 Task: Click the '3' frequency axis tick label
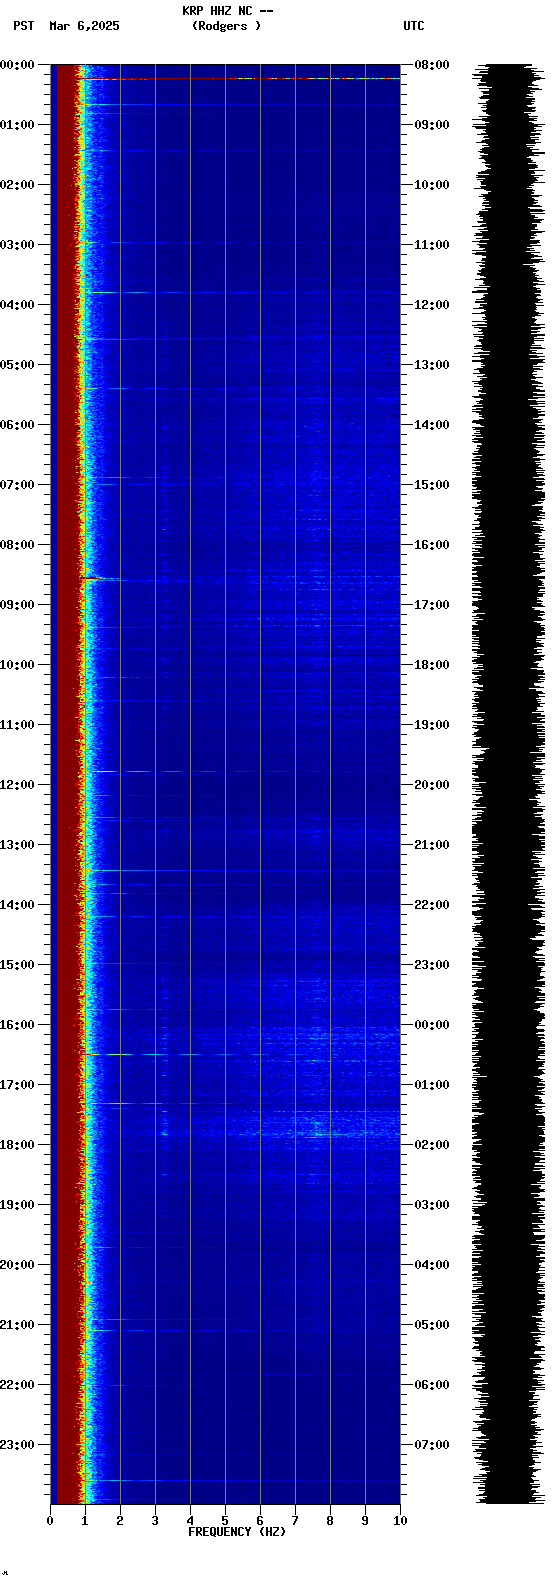coord(155,1521)
